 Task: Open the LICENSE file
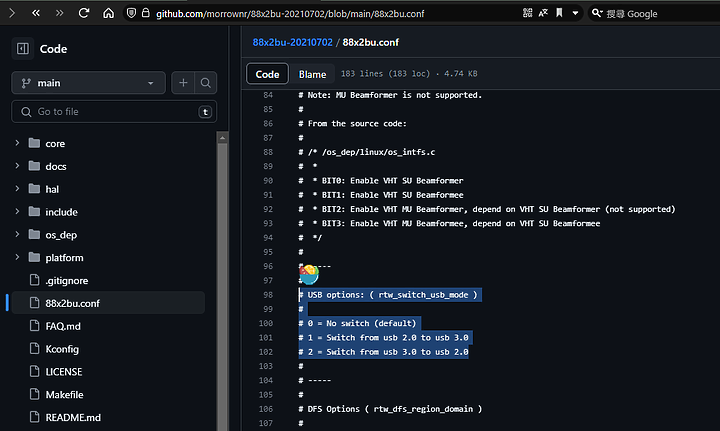coord(63,372)
